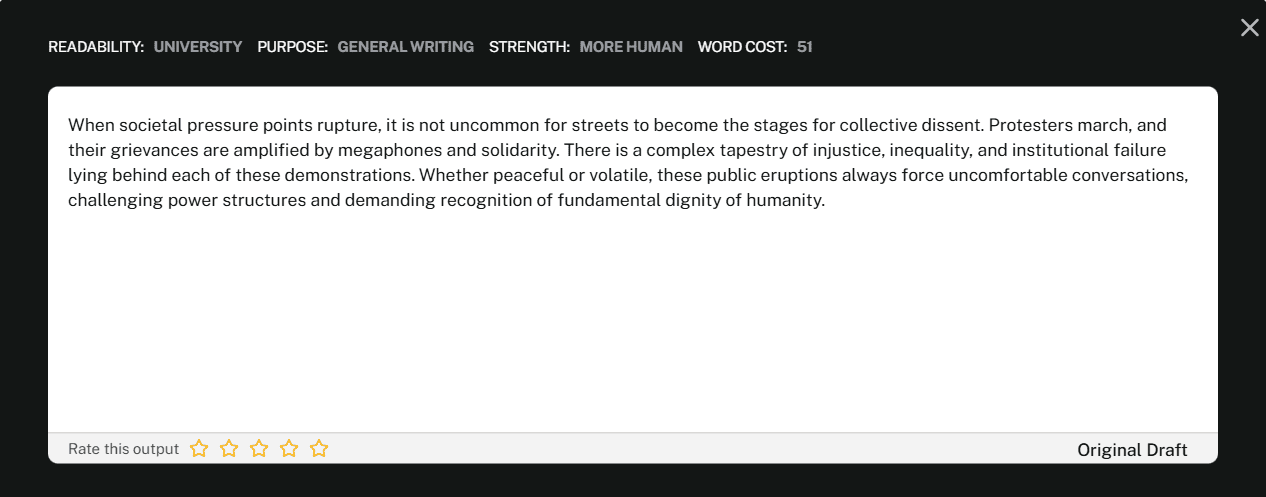
Task: Give the output a three-star rating
Action: coord(259,449)
